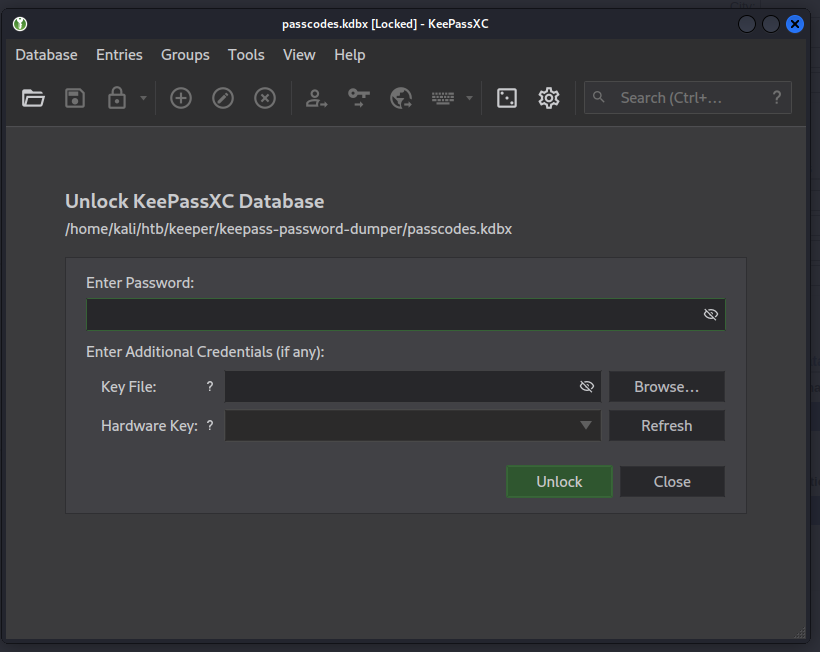Expand the Hardware Key dropdown
820x652 pixels.
[586, 426]
